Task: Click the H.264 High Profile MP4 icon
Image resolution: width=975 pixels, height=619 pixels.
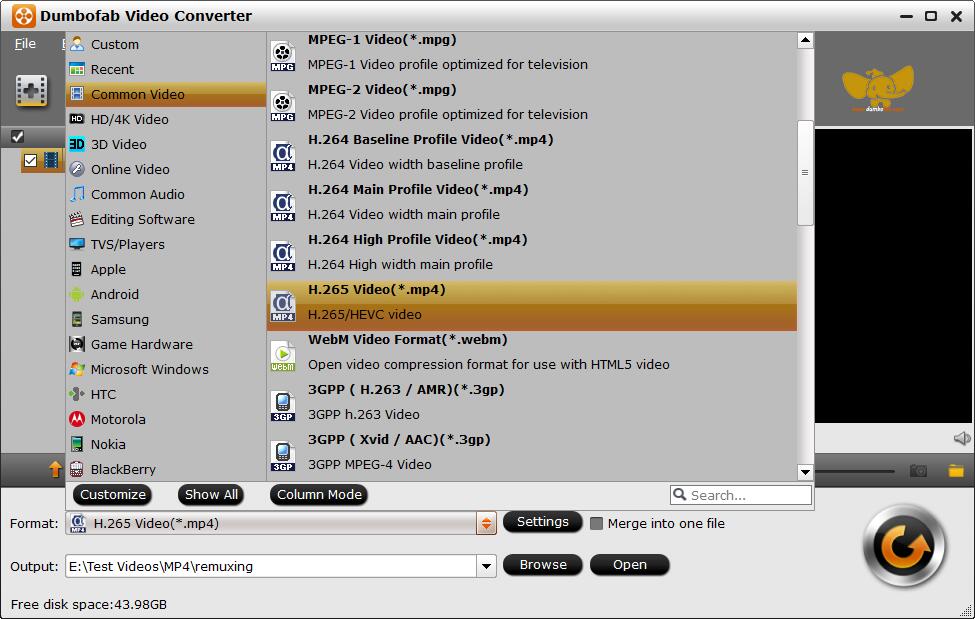Action: (x=283, y=256)
